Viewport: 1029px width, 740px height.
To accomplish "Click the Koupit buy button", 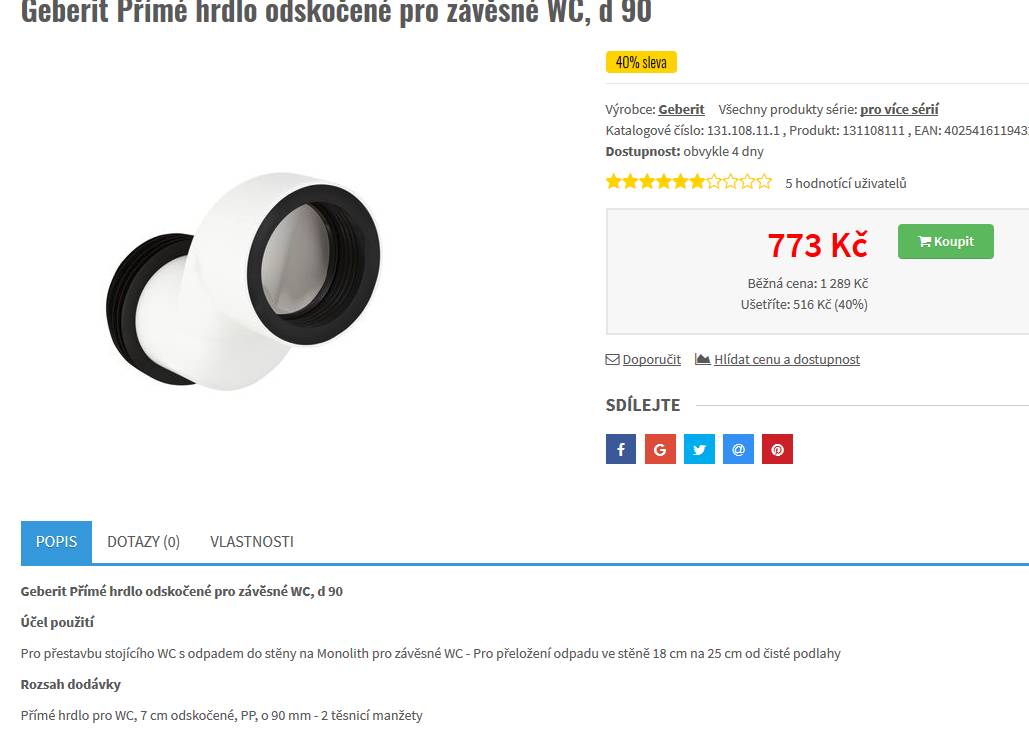I will [x=946, y=241].
